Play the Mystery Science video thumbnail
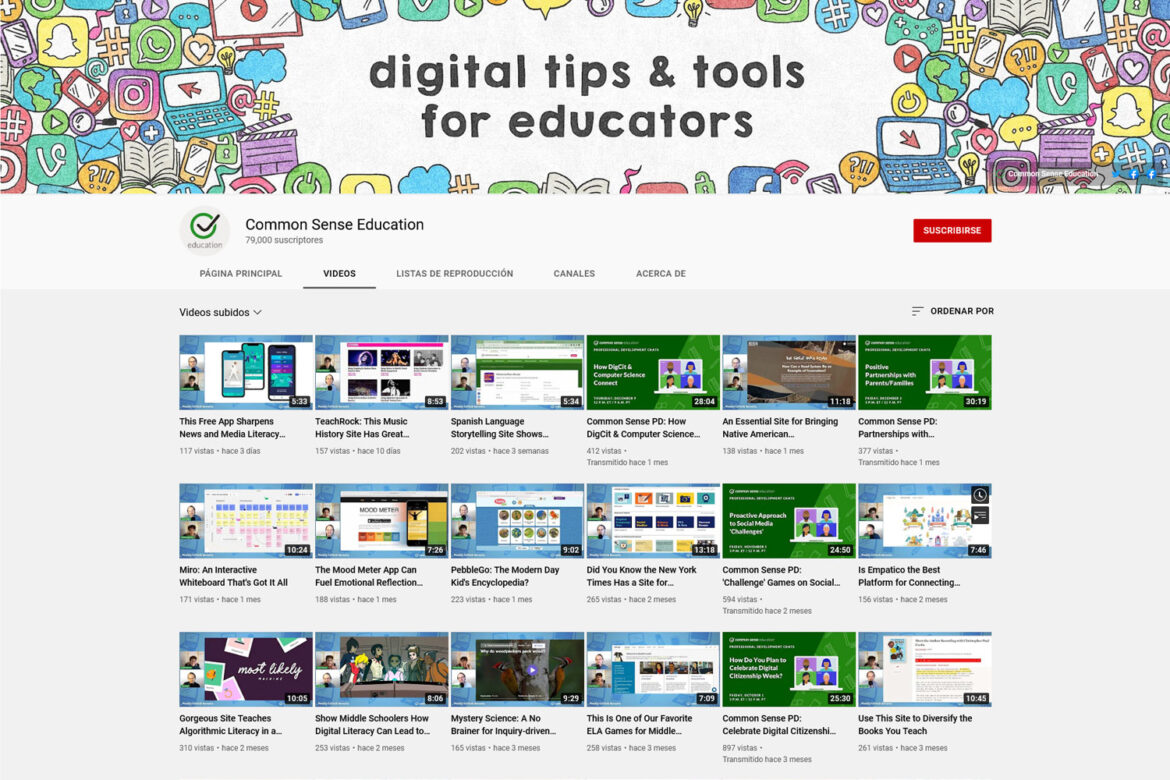The width and height of the screenshot is (1170, 780). coord(517,668)
